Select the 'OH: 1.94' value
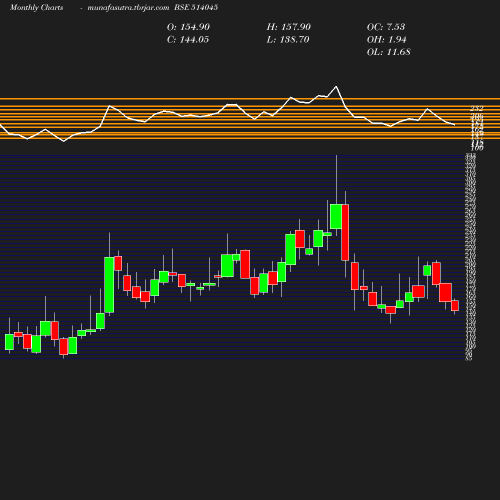 tap(387, 40)
